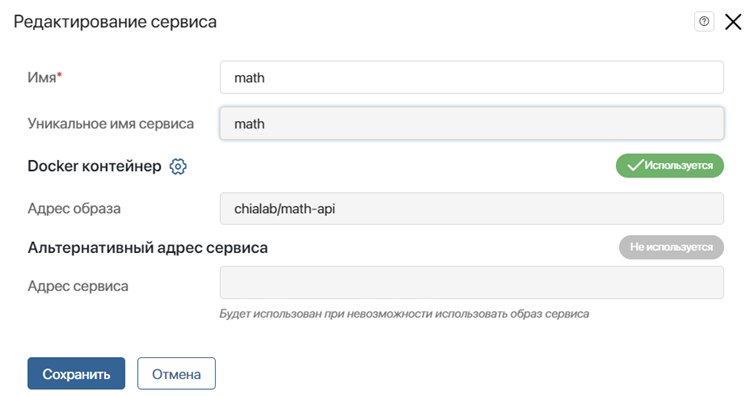Click the empty Адрес сервиса field

click(472, 283)
